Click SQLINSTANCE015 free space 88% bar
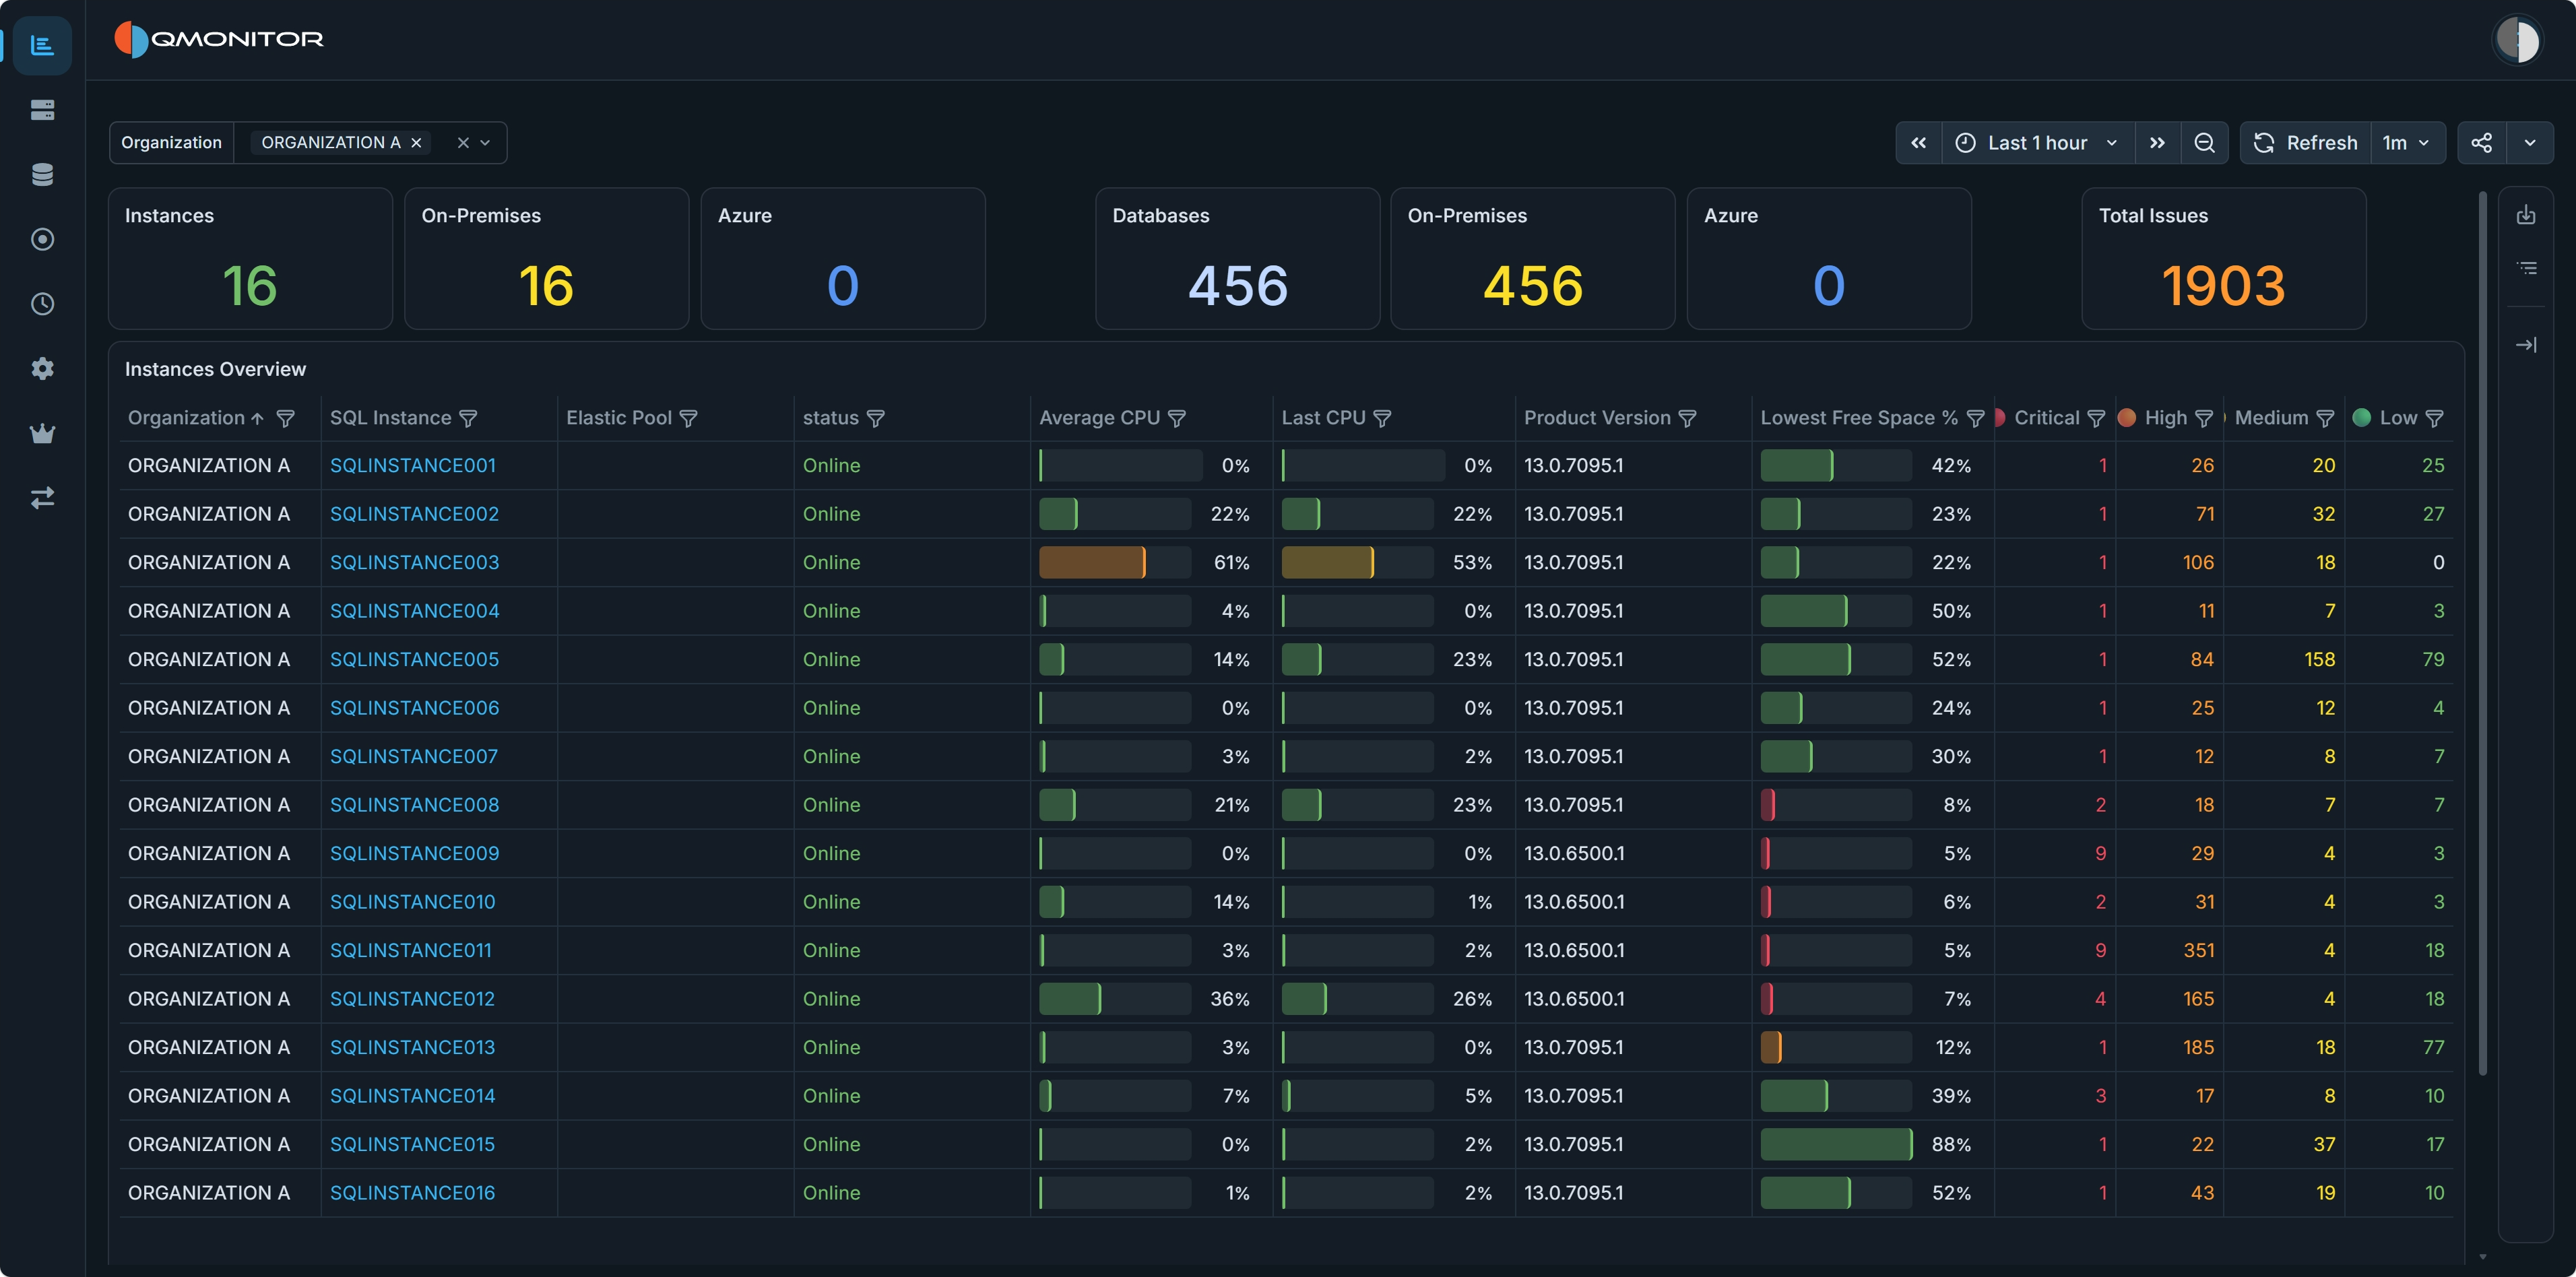Image resolution: width=2576 pixels, height=1277 pixels. 1836,1144
